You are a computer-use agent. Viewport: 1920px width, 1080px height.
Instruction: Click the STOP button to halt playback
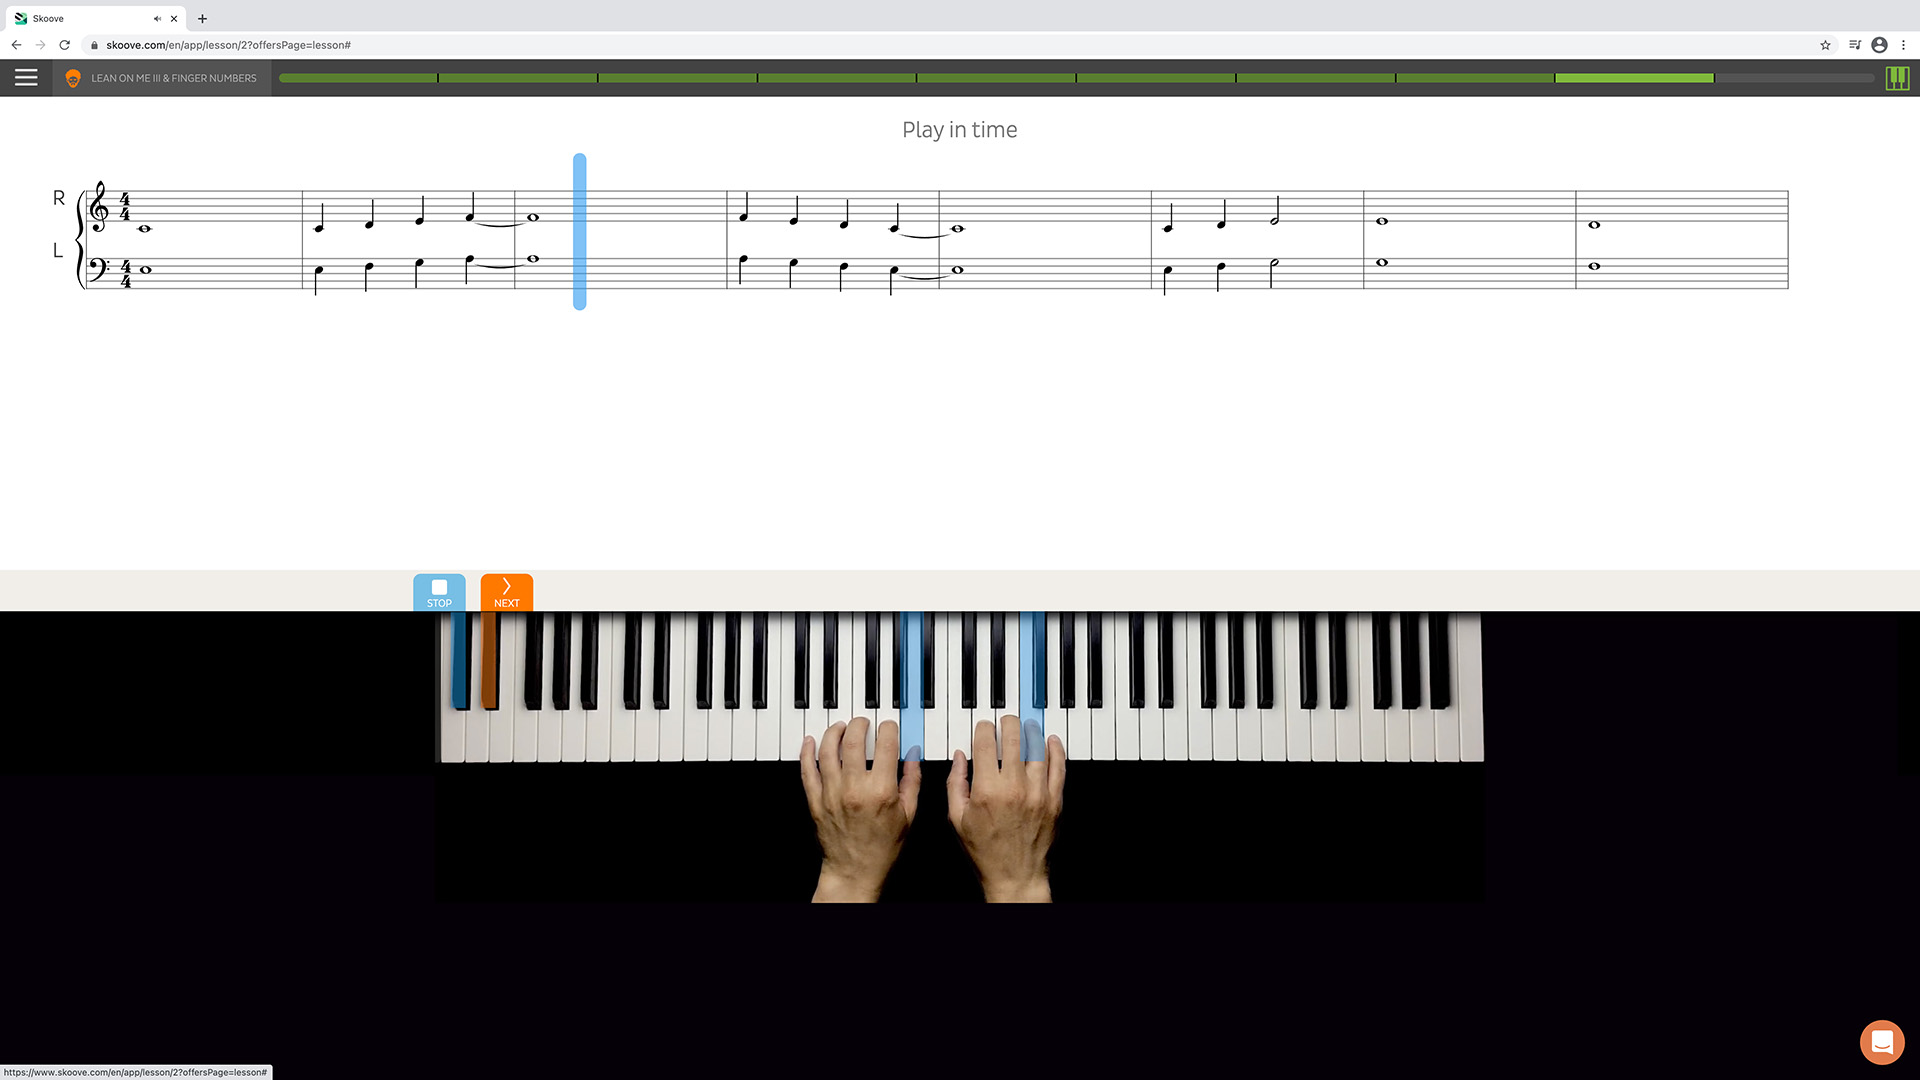pos(439,591)
